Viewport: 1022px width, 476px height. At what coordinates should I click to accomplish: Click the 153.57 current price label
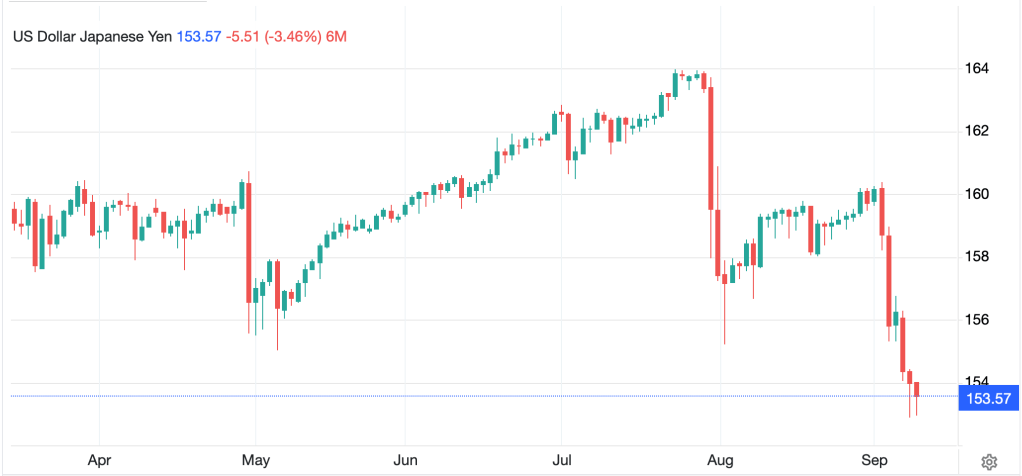click(990, 397)
